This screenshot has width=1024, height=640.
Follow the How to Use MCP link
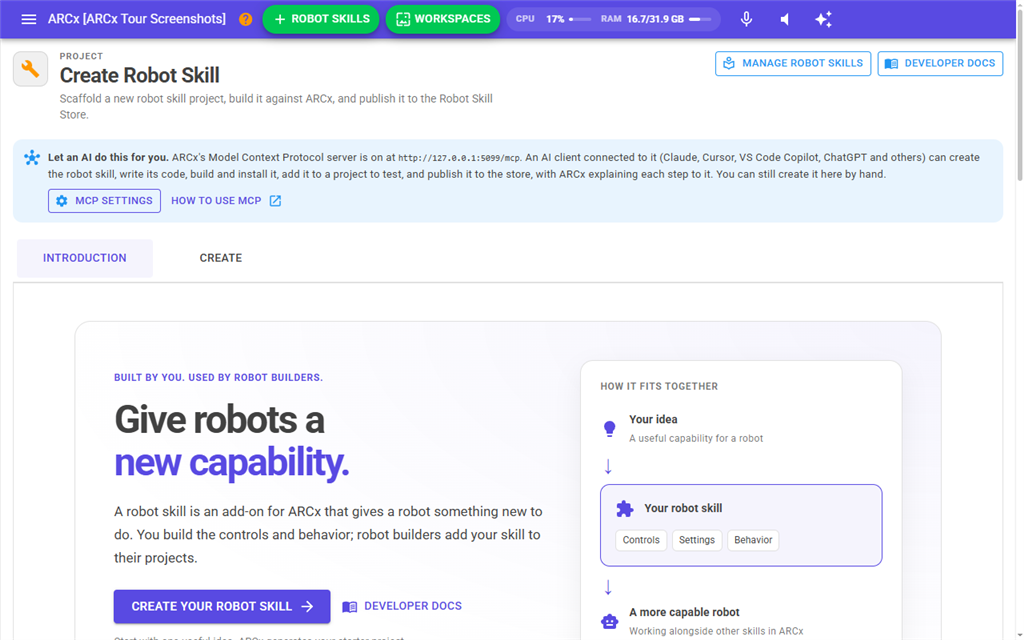[x=226, y=201]
